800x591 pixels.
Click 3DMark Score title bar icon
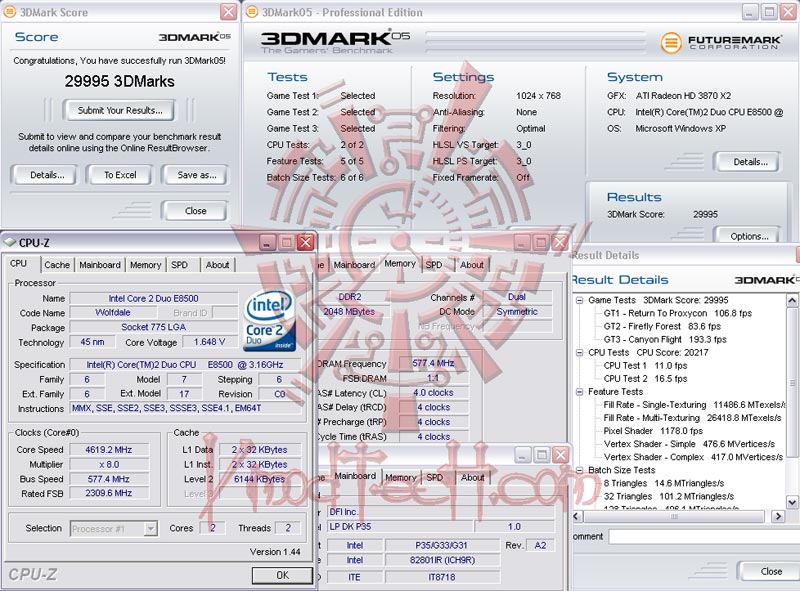(9, 12)
